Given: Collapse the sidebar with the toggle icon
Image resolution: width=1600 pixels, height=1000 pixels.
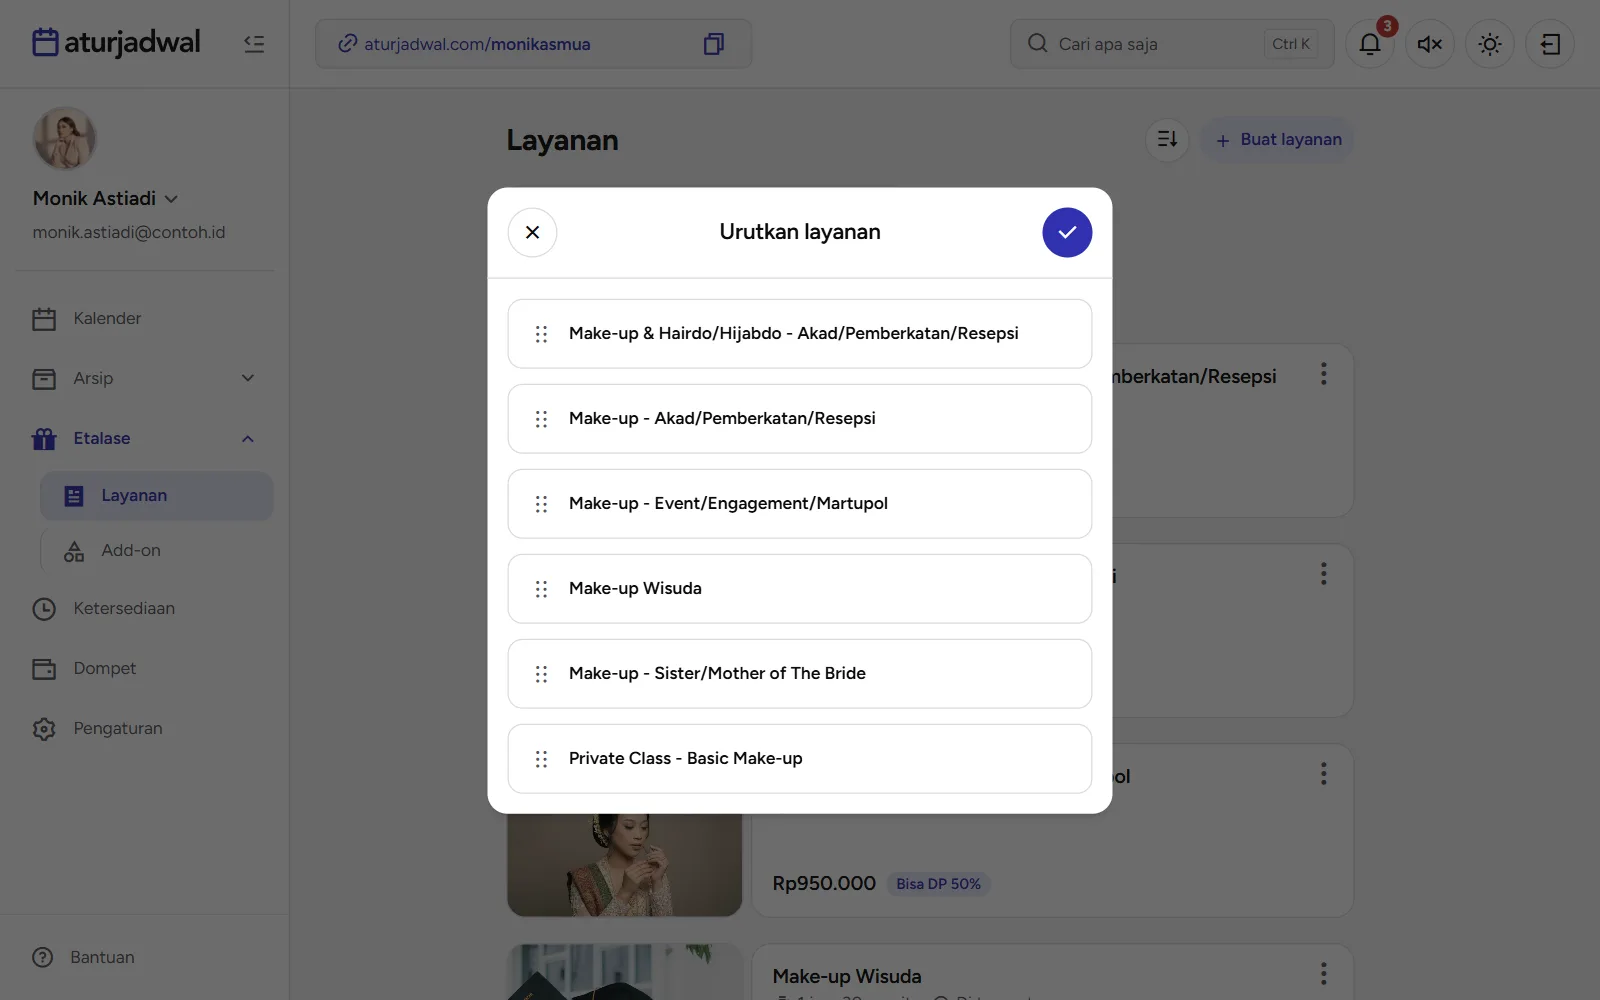Looking at the screenshot, I should (x=254, y=43).
